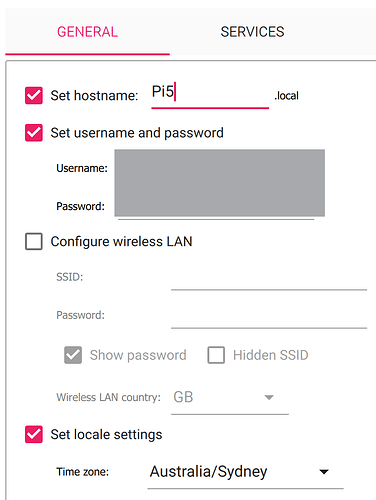The width and height of the screenshot is (376, 500).
Task: Click the Configure wireless LAN label
Action: click(121, 242)
